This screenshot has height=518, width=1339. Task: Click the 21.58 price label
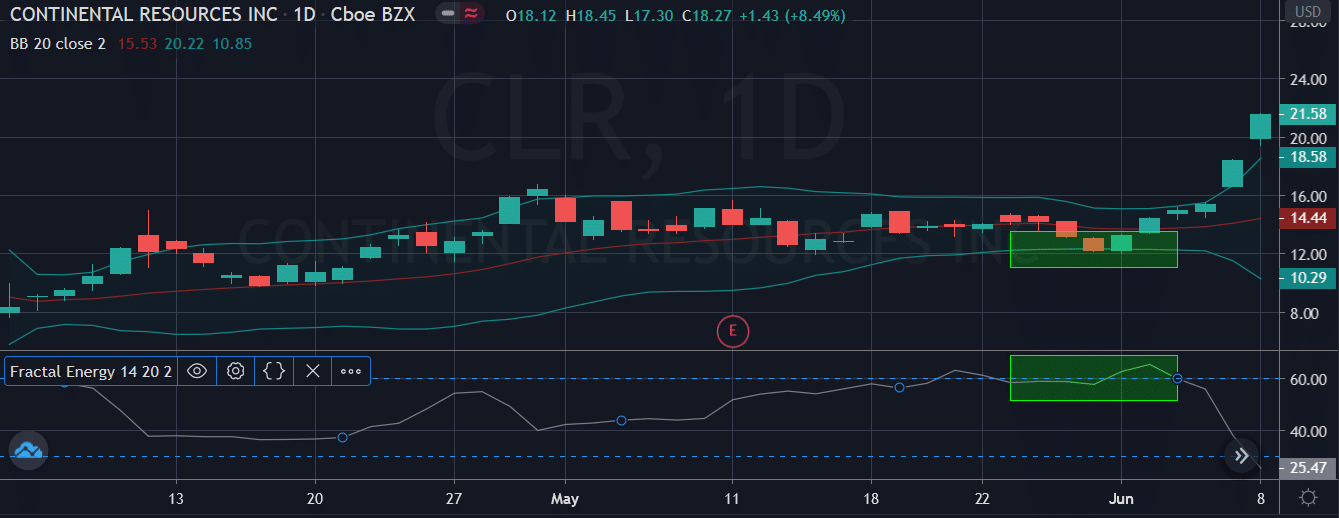click(x=1308, y=114)
